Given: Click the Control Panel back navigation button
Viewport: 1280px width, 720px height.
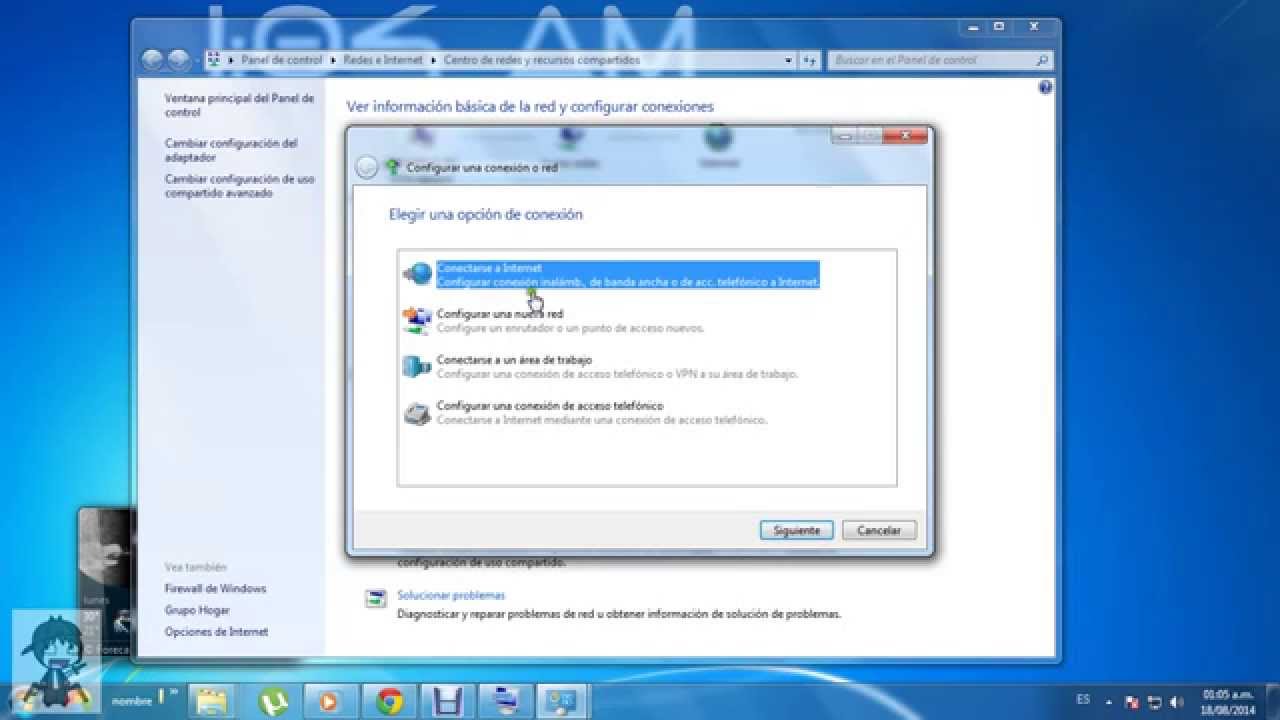Looking at the screenshot, I should (152, 60).
